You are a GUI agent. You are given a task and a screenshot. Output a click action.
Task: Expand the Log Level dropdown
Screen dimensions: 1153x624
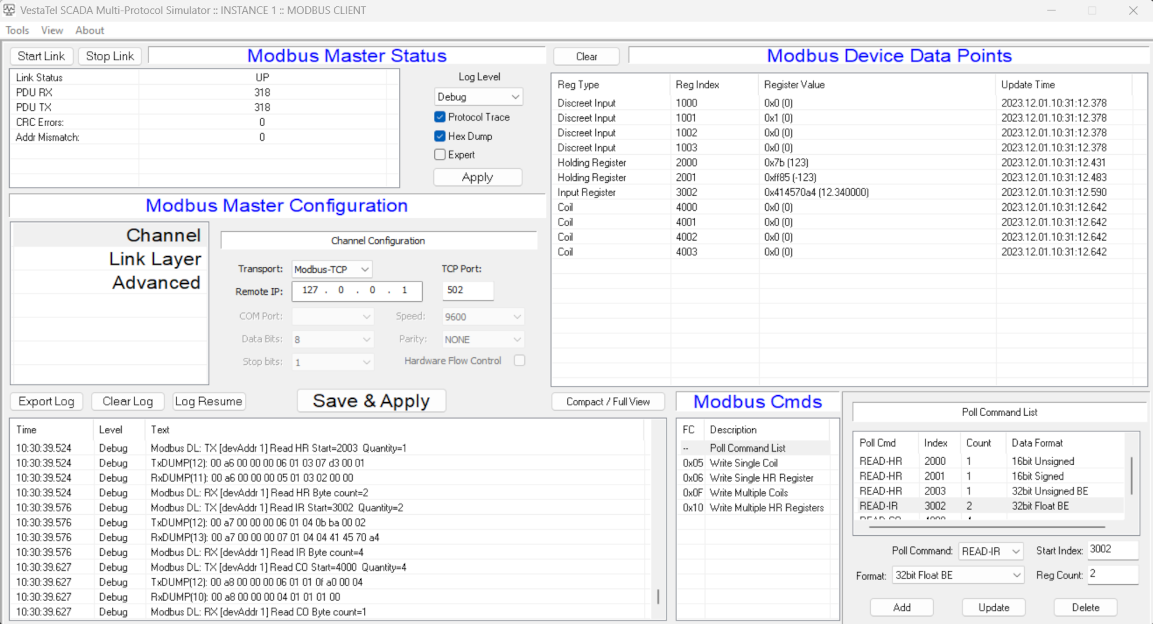(478, 97)
